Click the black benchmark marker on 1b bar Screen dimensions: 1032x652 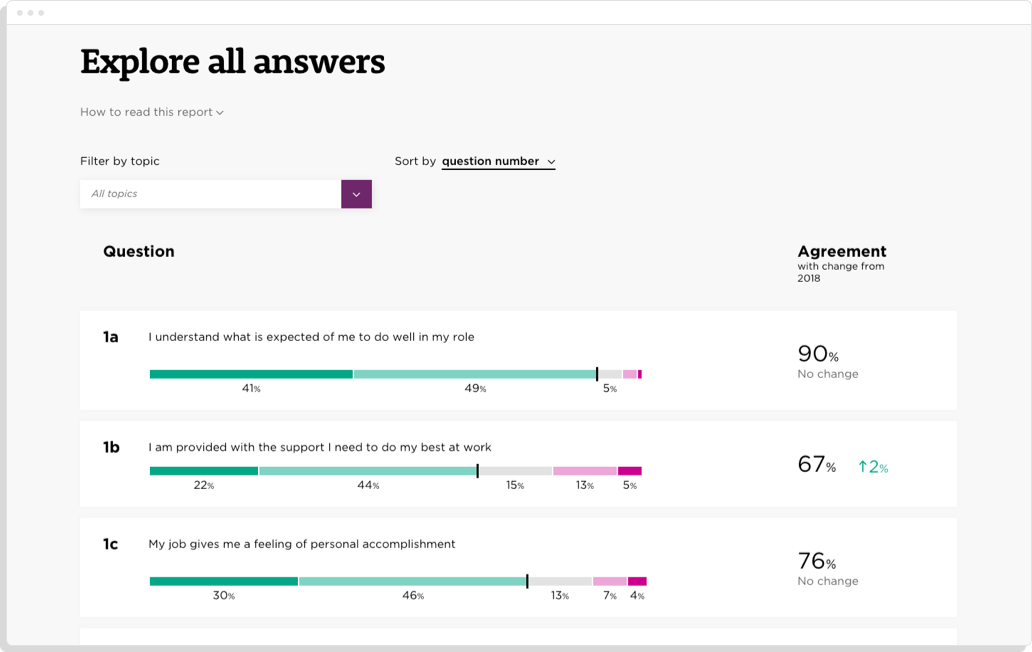[477, 471]
